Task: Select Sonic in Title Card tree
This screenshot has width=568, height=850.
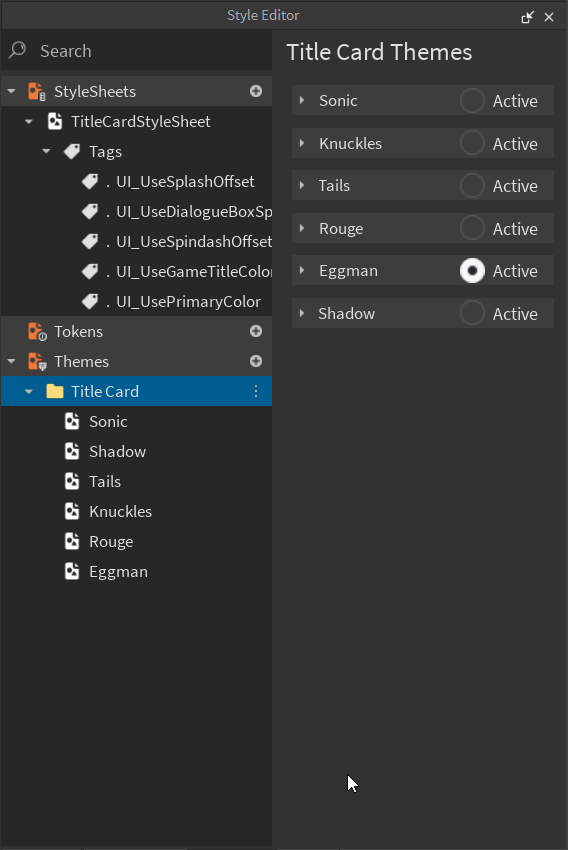Action: coord(108,422)
